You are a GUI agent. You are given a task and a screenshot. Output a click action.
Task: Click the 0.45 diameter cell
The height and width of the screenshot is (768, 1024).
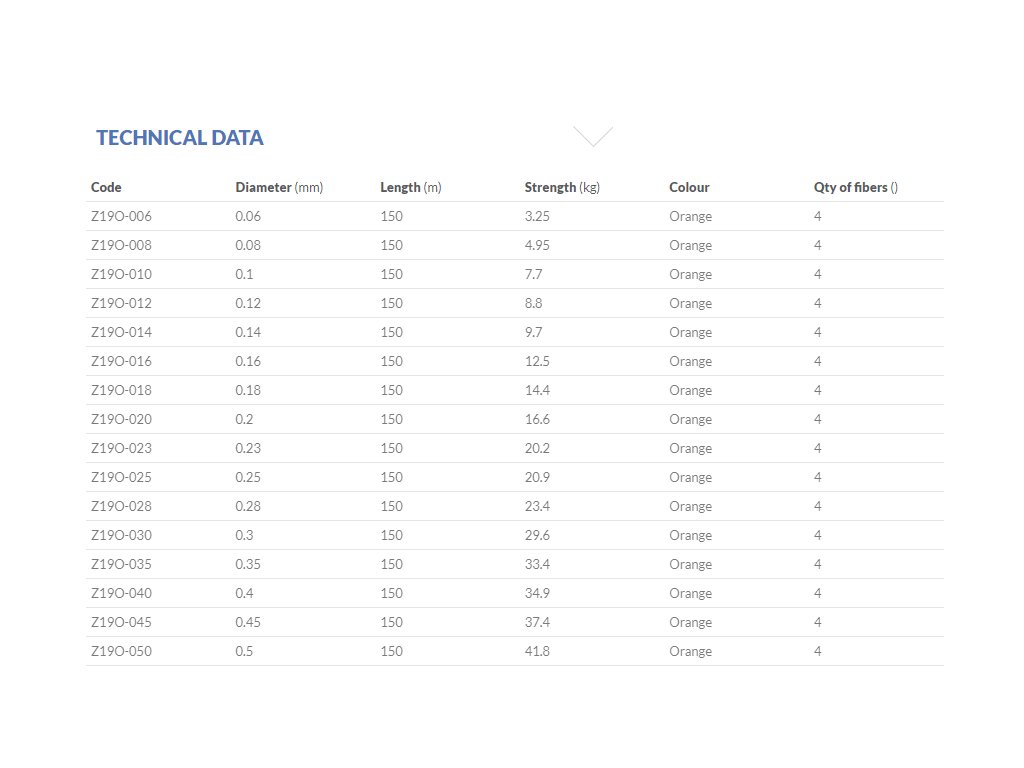(x=249, y=622)
